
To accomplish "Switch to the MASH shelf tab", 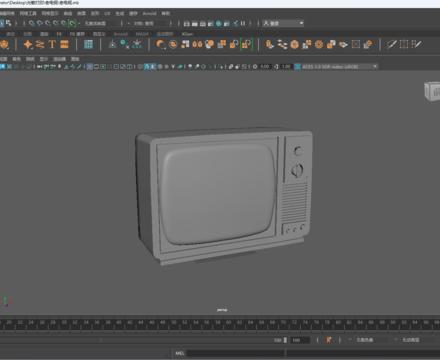I will [142, 34].
